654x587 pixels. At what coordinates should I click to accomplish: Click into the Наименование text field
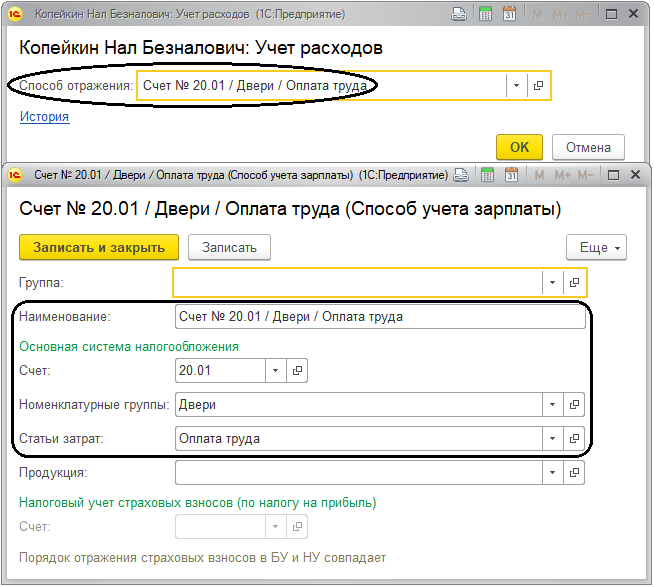pyautogui.click(x=380, y=317)
